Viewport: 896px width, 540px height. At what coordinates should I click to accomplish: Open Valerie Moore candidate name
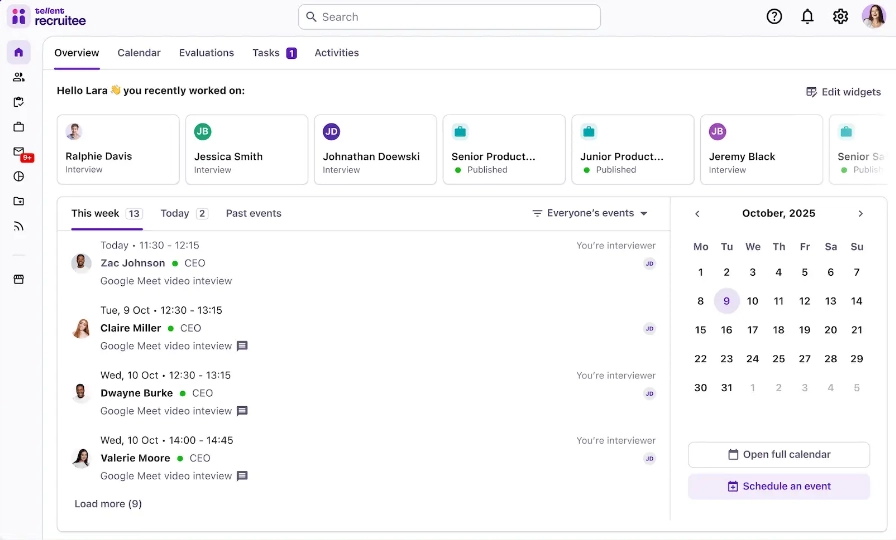pos(135,458)
